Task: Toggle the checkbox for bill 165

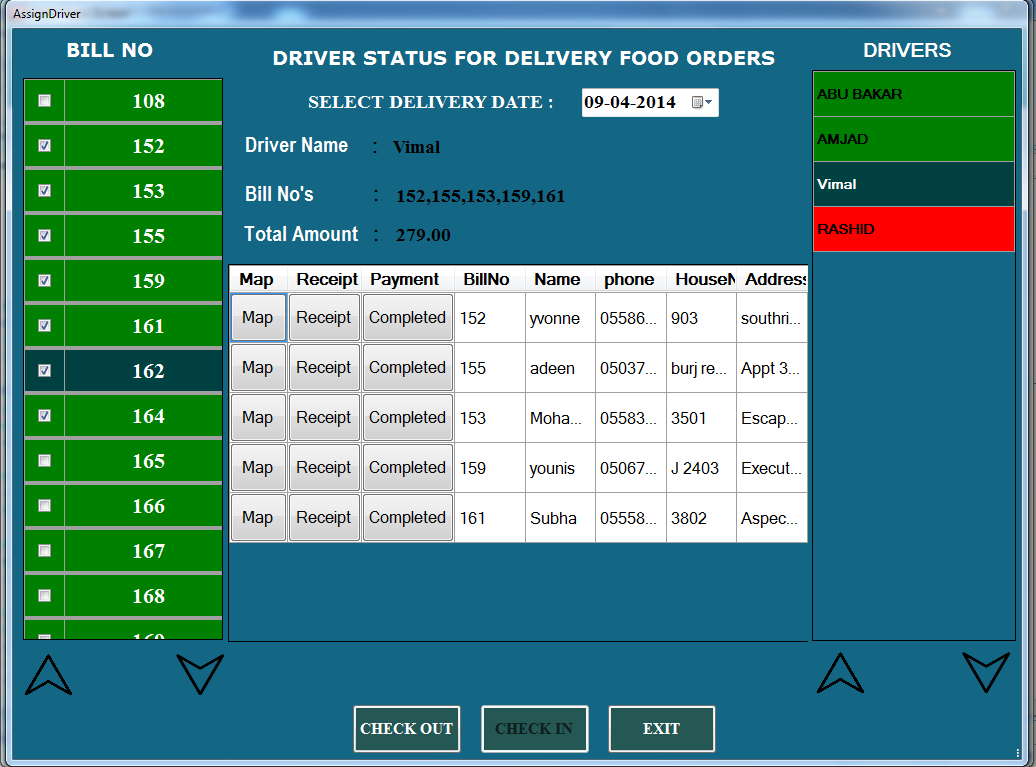Action: coord(44,461)
